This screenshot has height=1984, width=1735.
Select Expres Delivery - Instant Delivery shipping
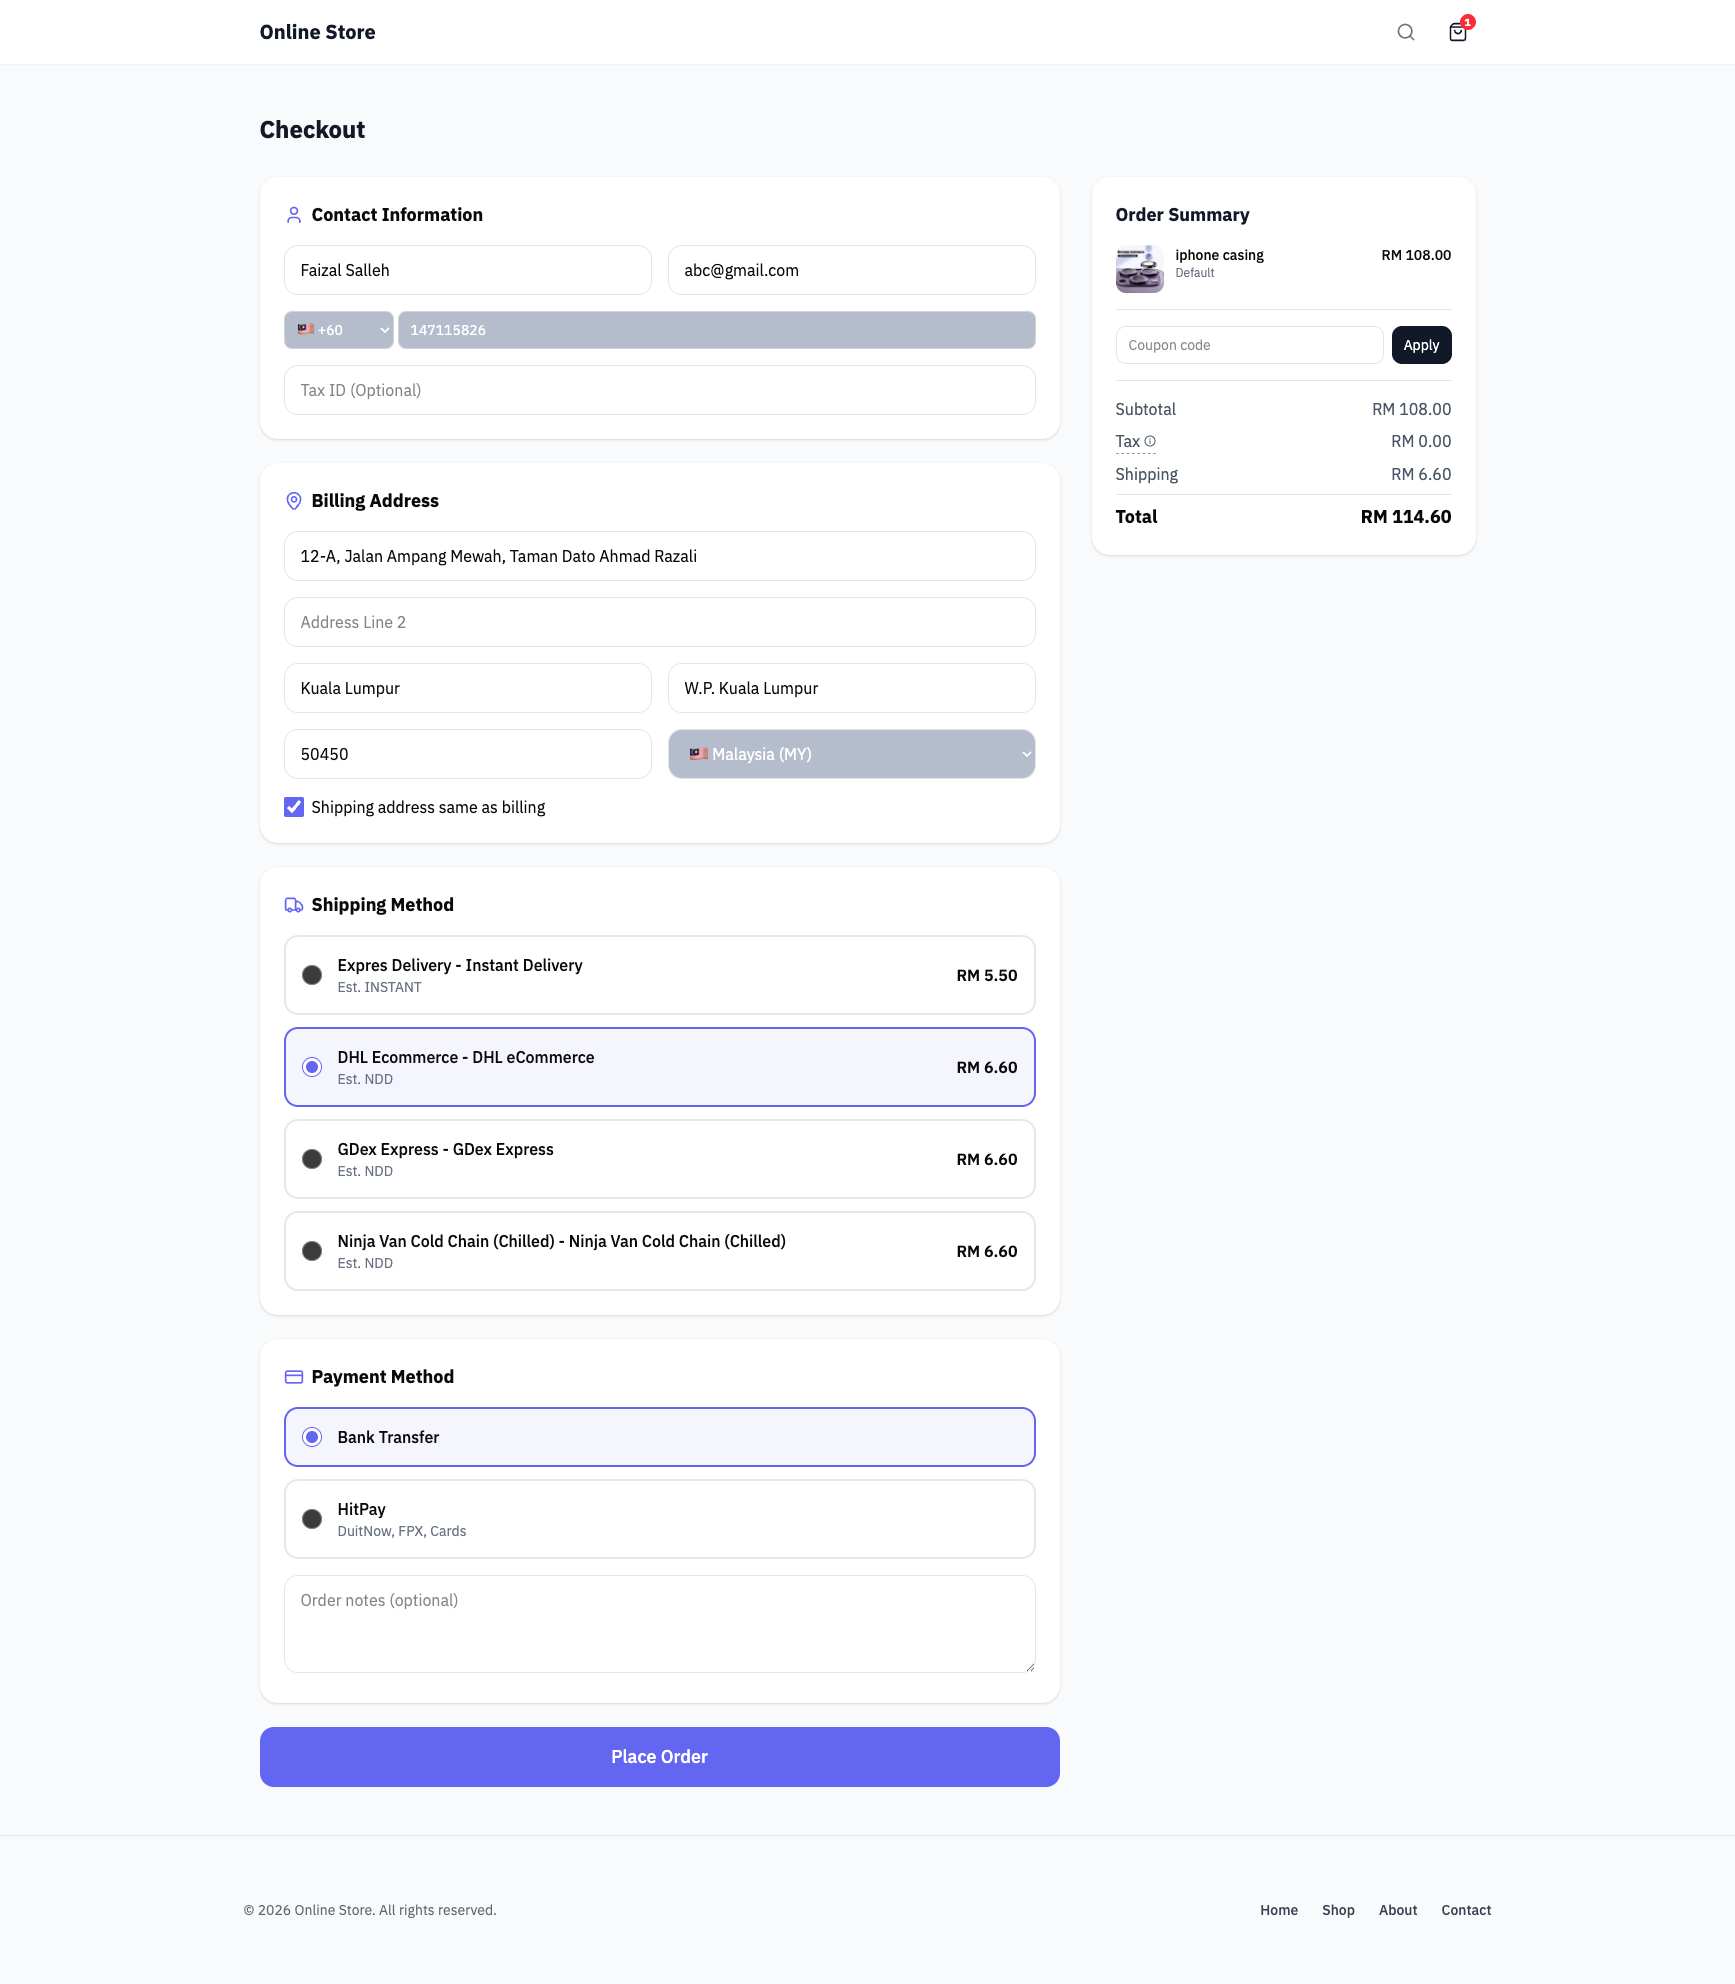point(311,974)
